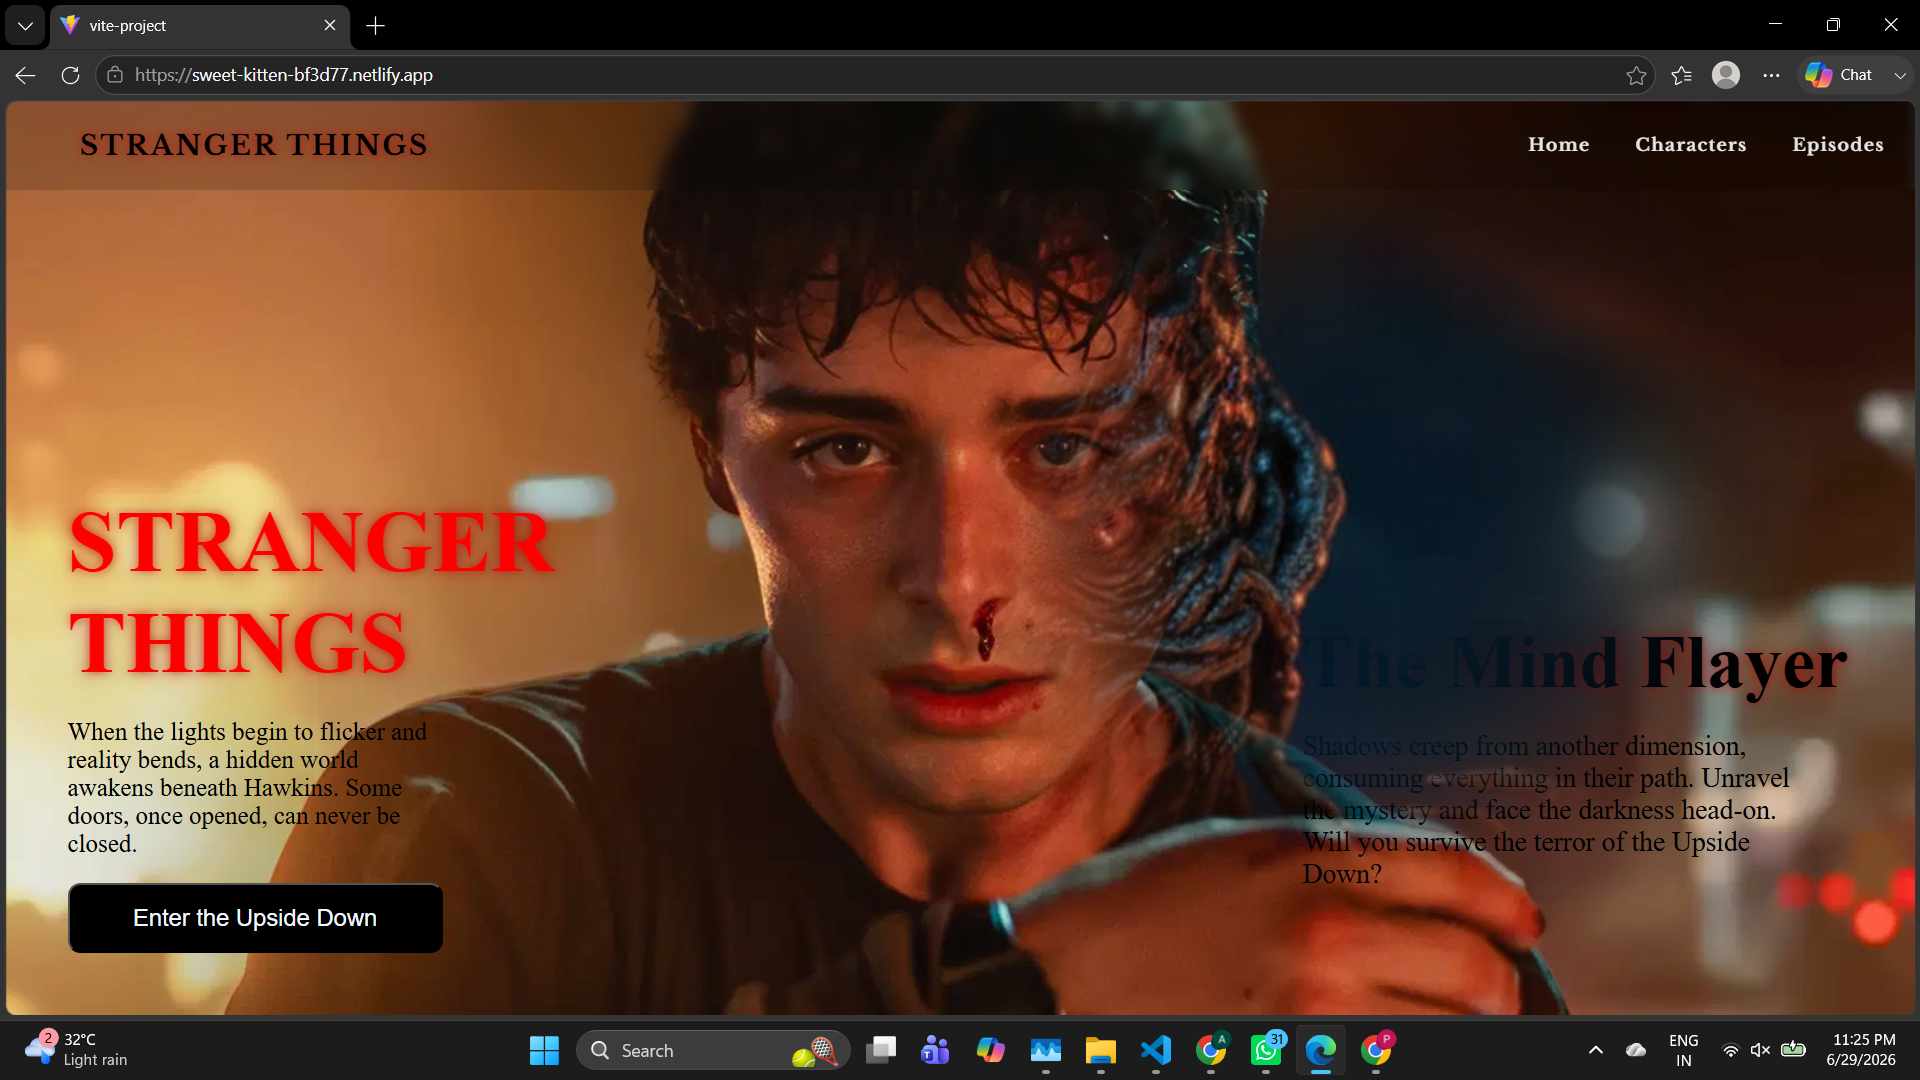Open the clock showing 11:25 PM
The image size is (1920, 1080).
1862,1051
